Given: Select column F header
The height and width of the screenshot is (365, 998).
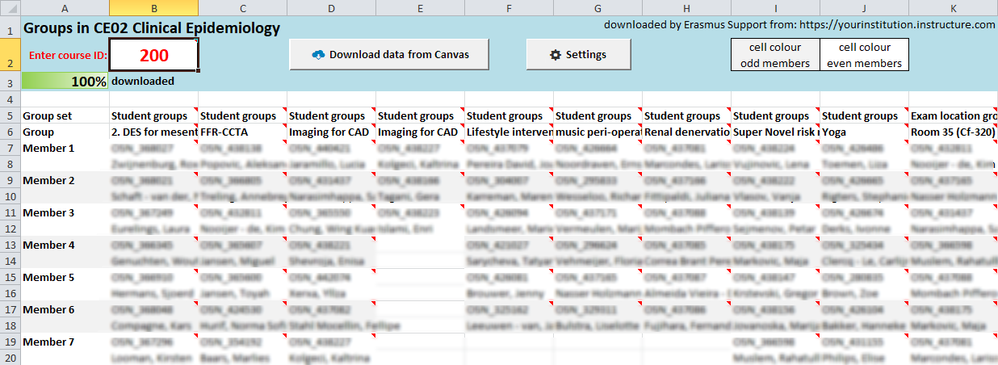Looking at the screenshot, I should pyautogui.click(x=509, y=8).
